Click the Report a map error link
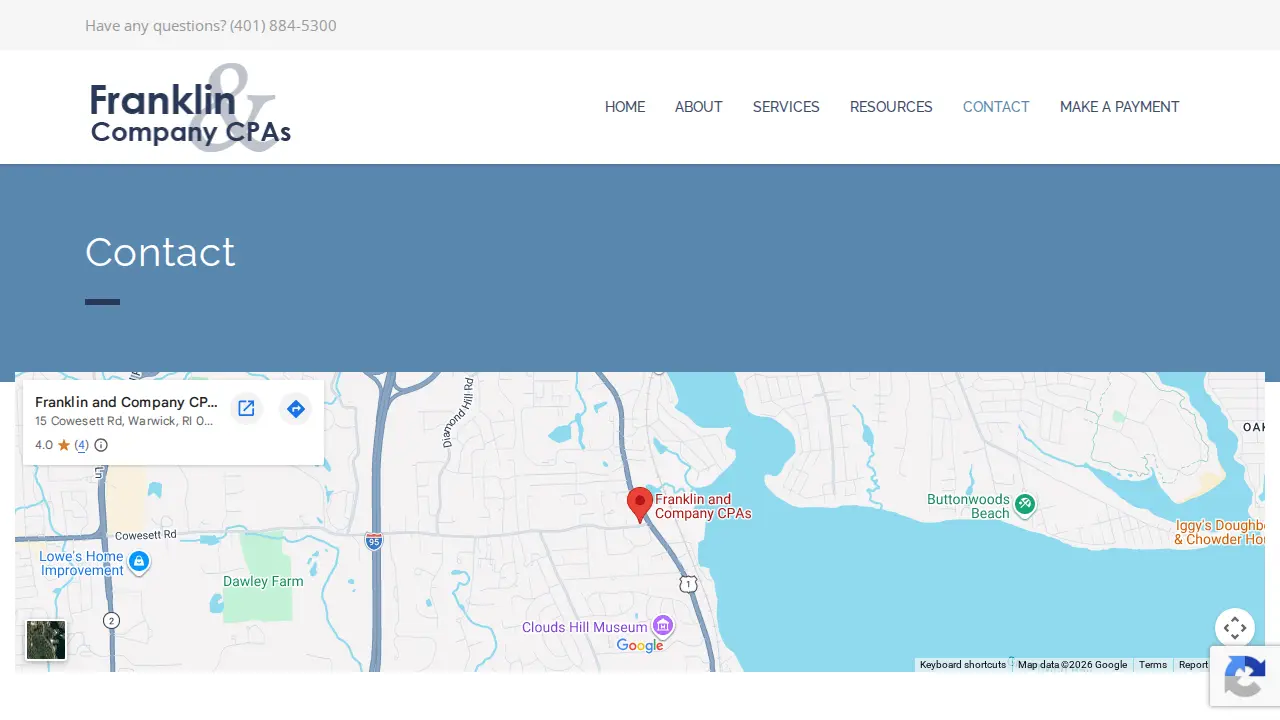 pyautogui.click(x=1193, y=665)
